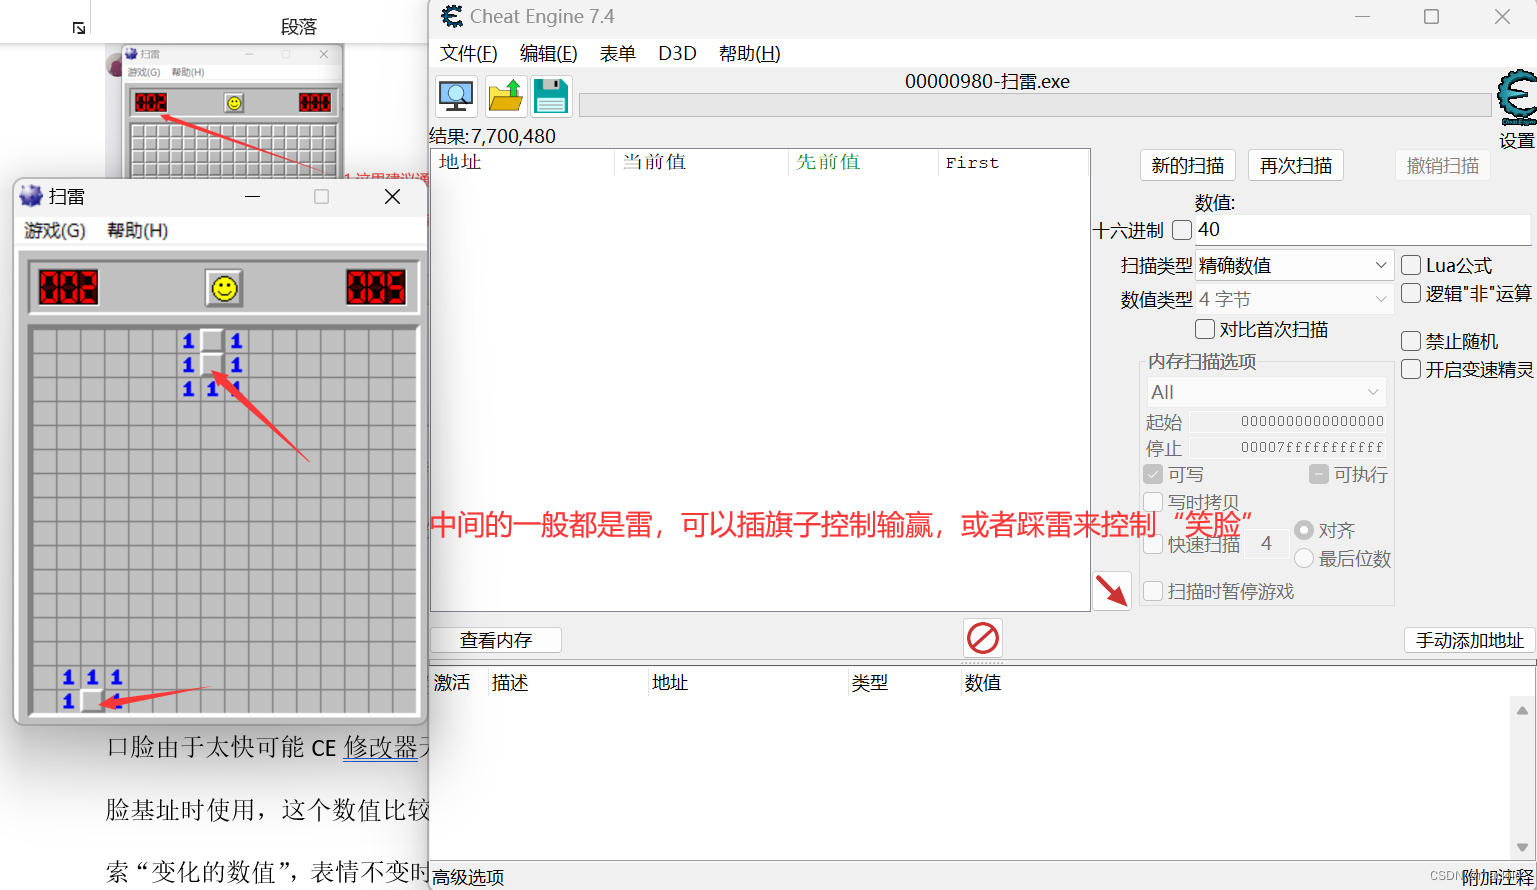
Task: Click 高级选项 at bottom left
Action: coord(468,877)
